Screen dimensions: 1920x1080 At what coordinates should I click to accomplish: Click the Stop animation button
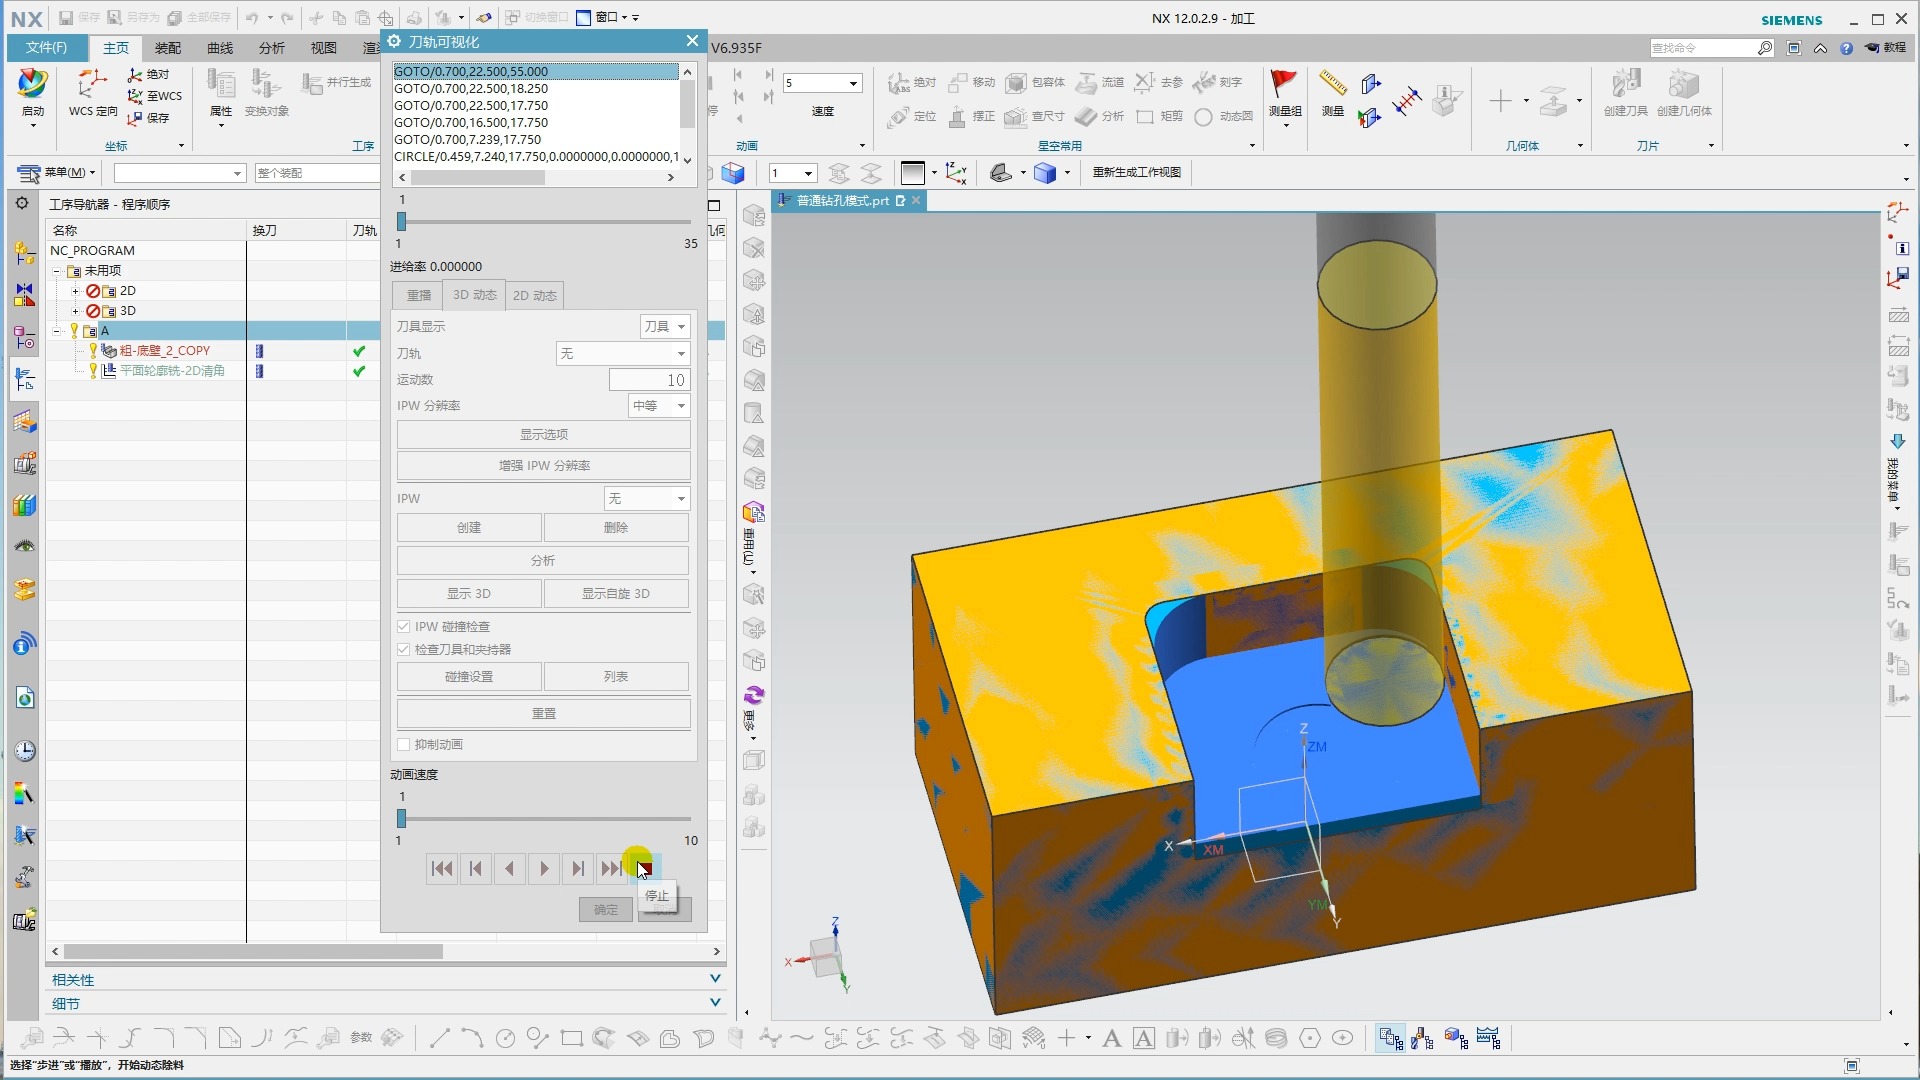point(644,869)
